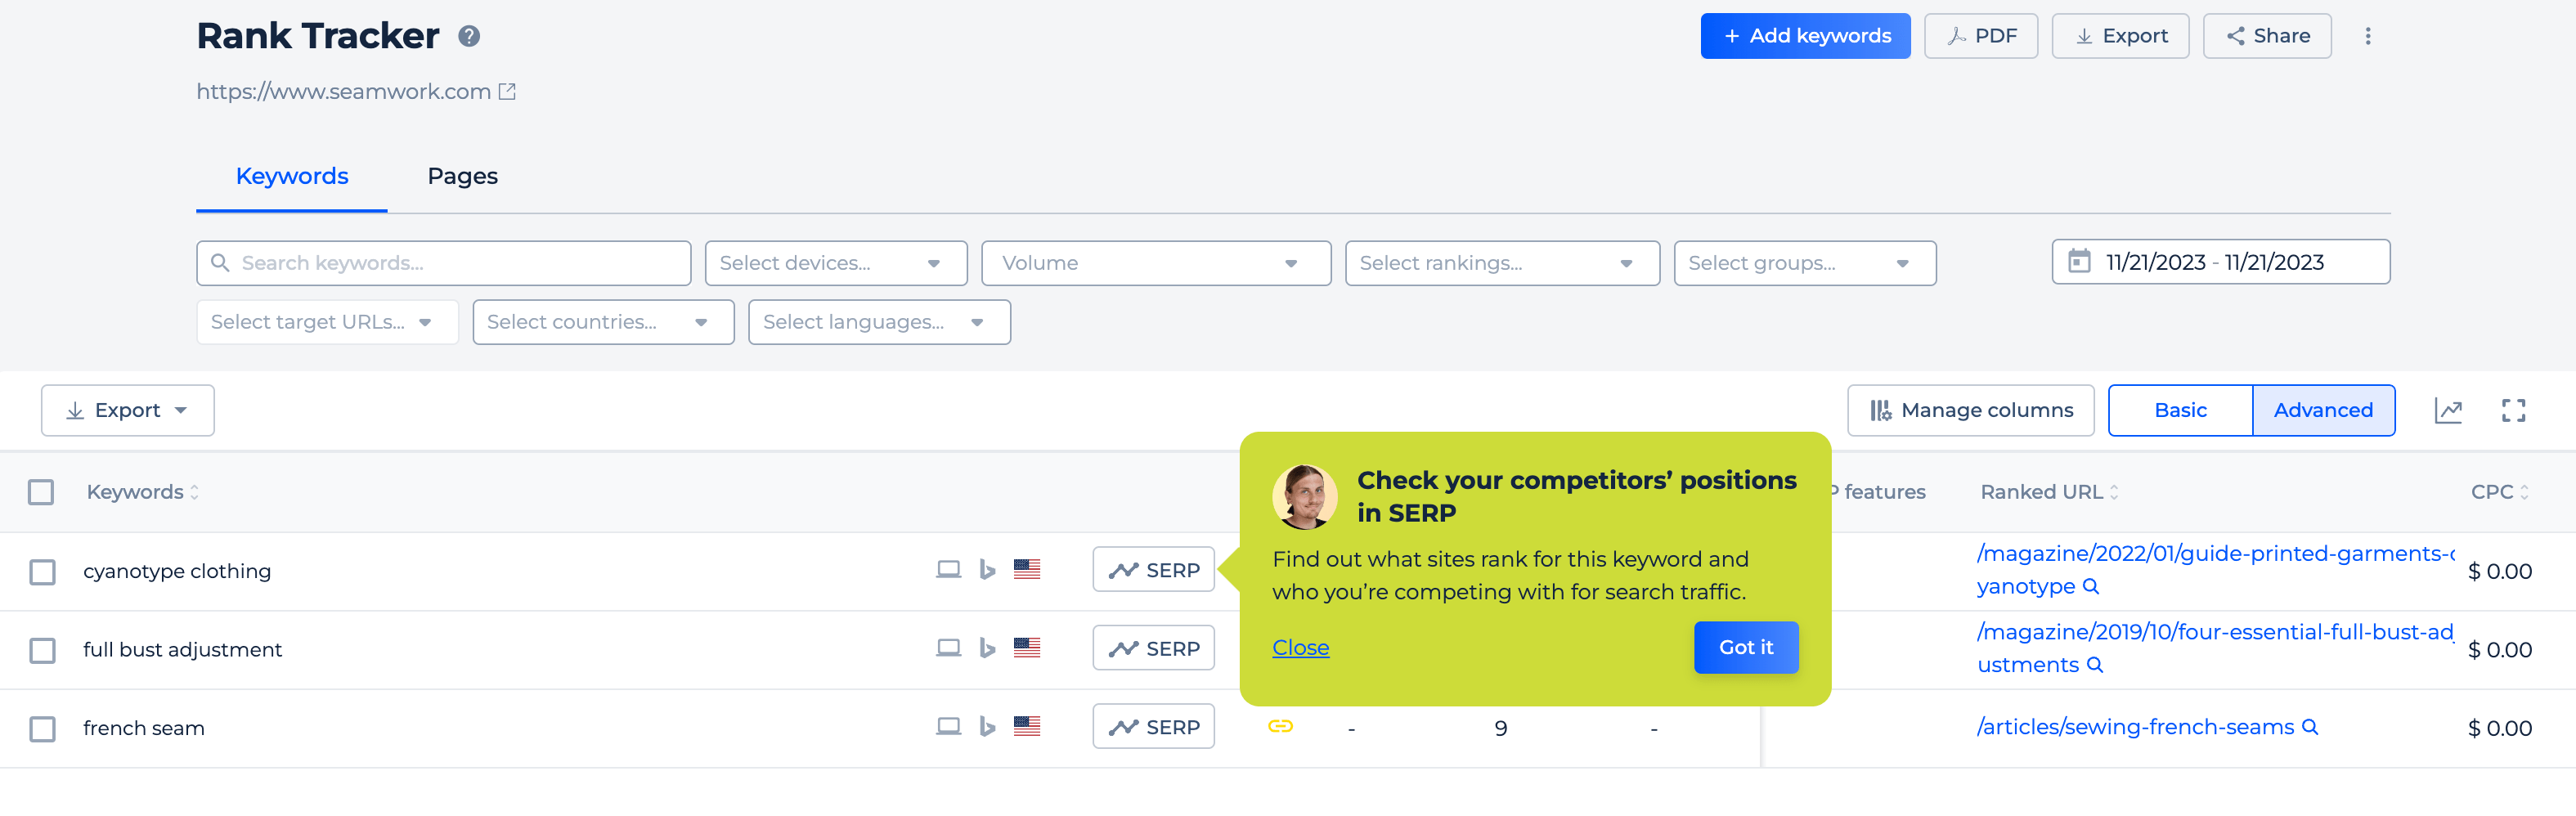Open the seamwork.com external link icon
This screenshot has height=816, width=2576.
coord(507,92)
